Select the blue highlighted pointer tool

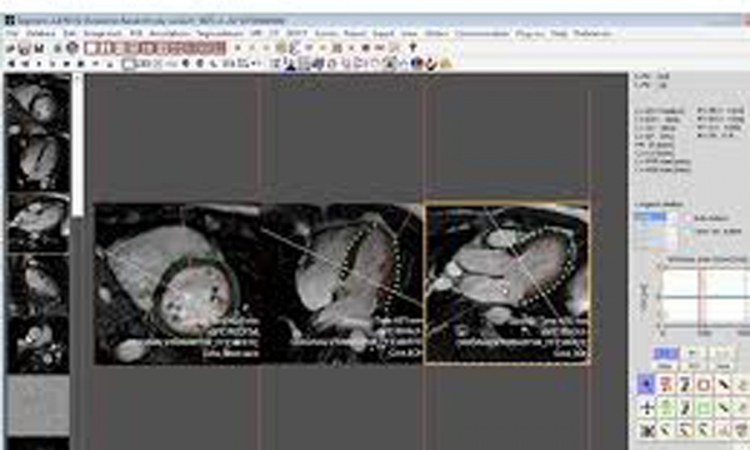click(647, 384)
